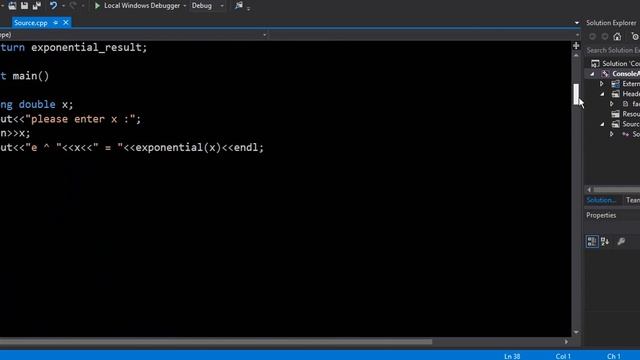
Task: Click the Pending Changes Filter clock icon
Action: coord(635,37)
